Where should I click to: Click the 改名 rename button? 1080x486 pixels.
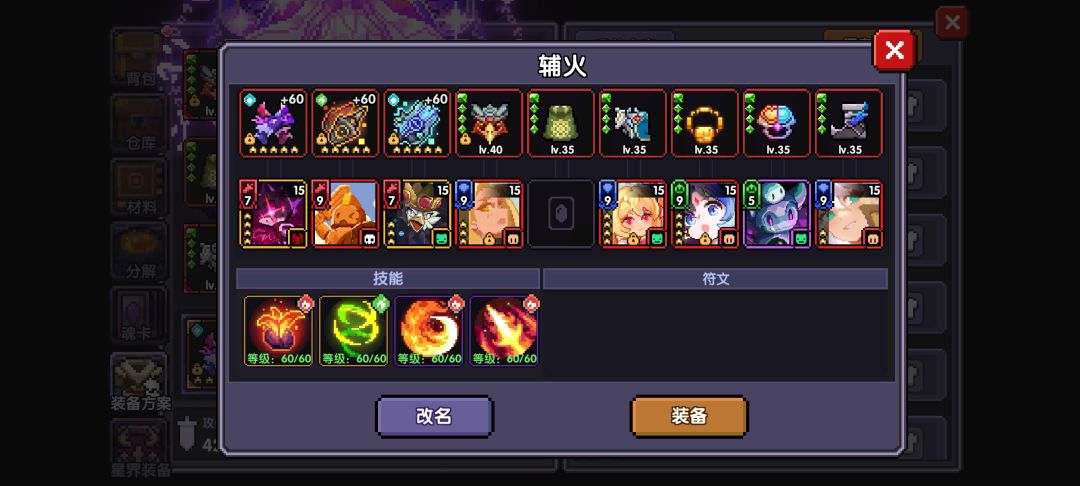[x=435, y=416]
